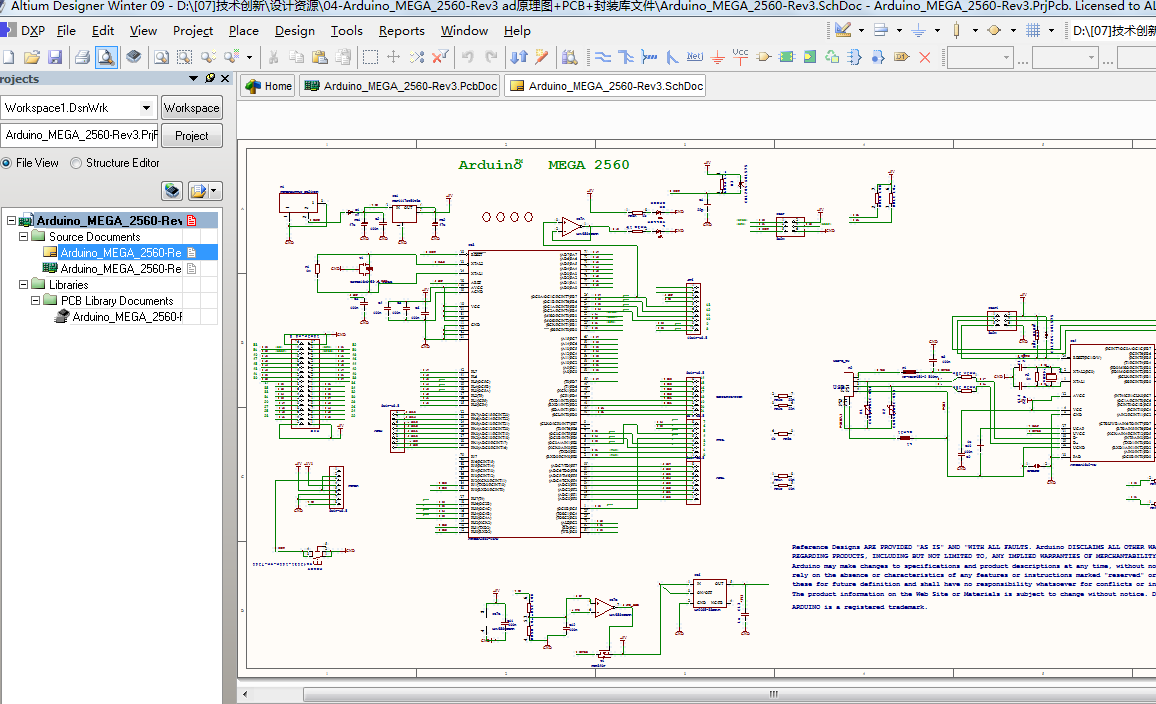
Task: Open the File menu
Action: tap(66, 31)
